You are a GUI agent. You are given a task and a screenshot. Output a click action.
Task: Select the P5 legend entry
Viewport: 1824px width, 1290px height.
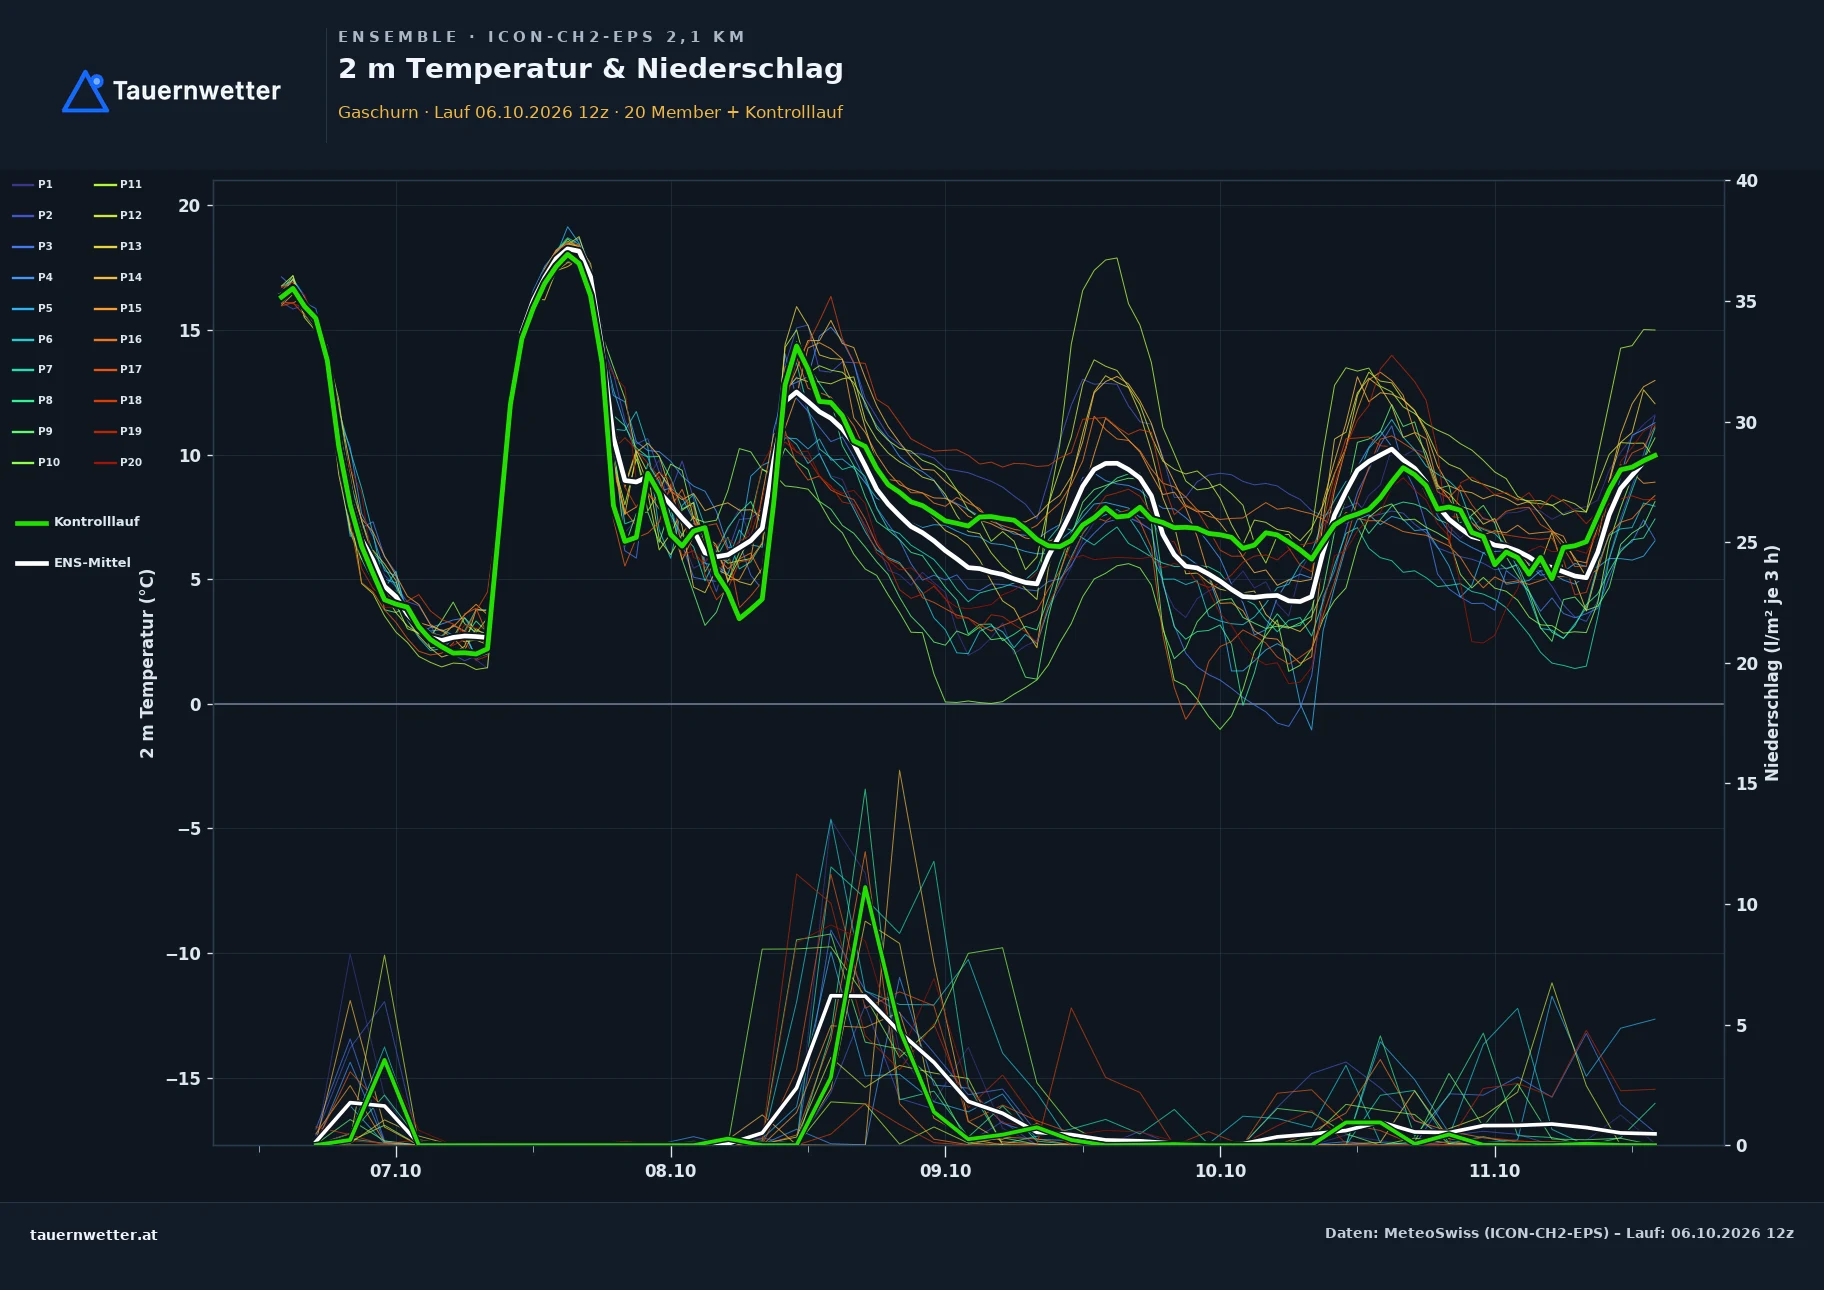33,308
